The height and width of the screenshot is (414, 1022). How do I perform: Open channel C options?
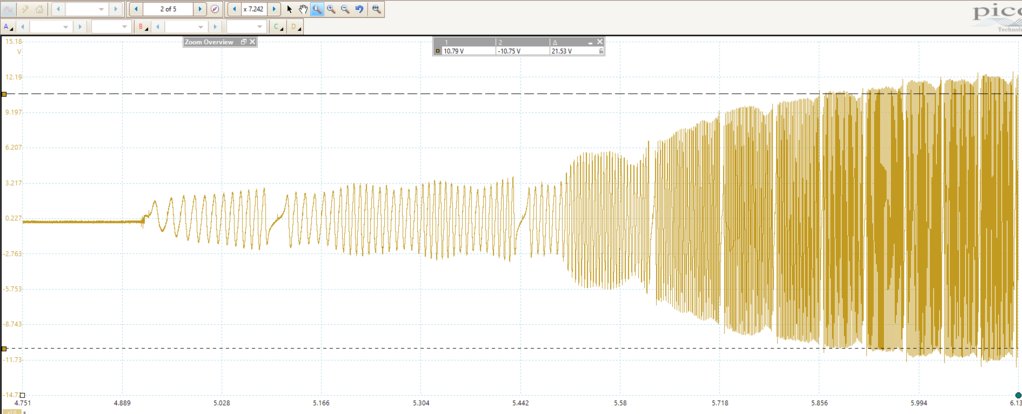(278, 27)
